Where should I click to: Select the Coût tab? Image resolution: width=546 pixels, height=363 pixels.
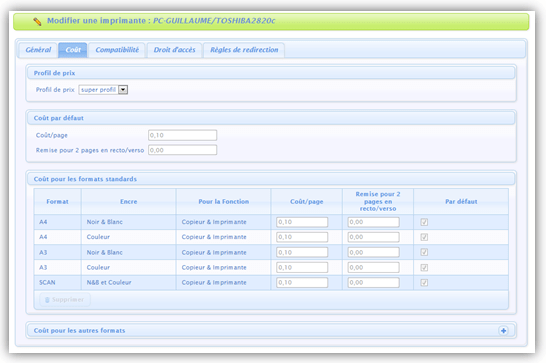tap(73, 50)
